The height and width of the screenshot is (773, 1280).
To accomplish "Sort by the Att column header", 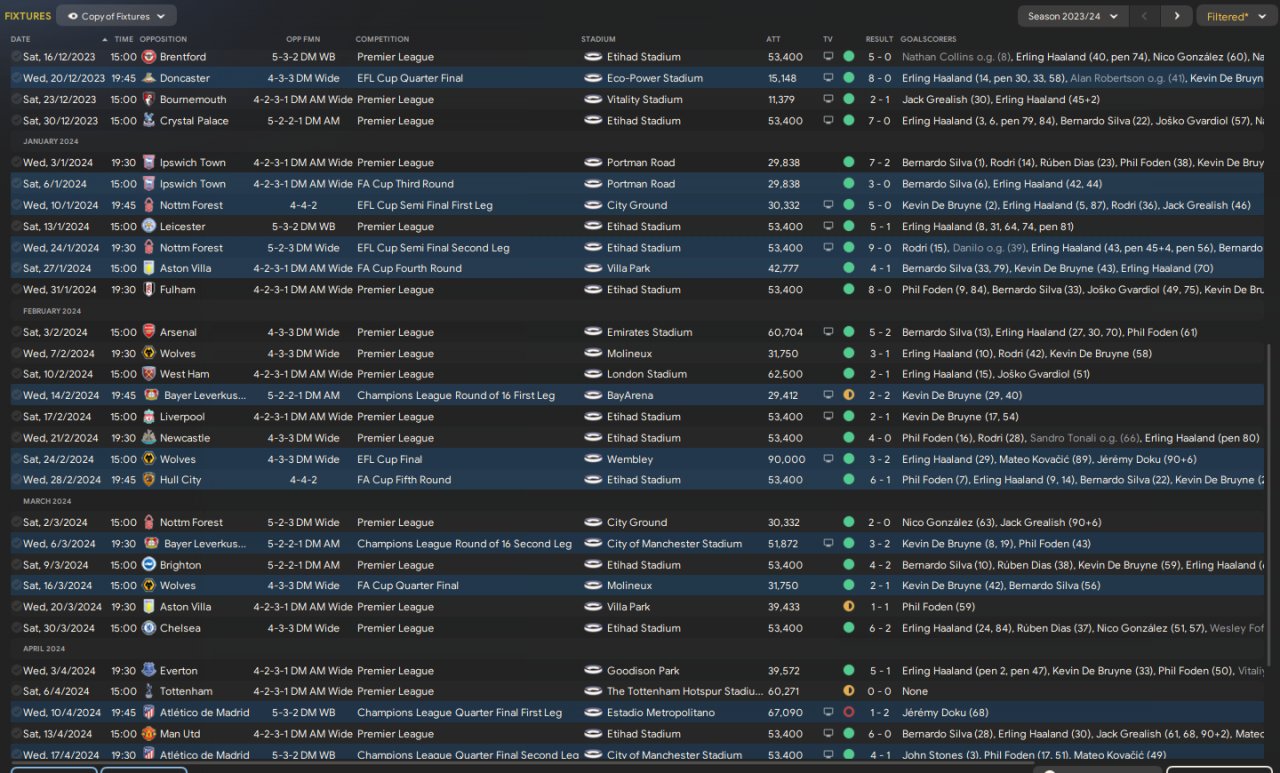I will click(x=774, y=39).
